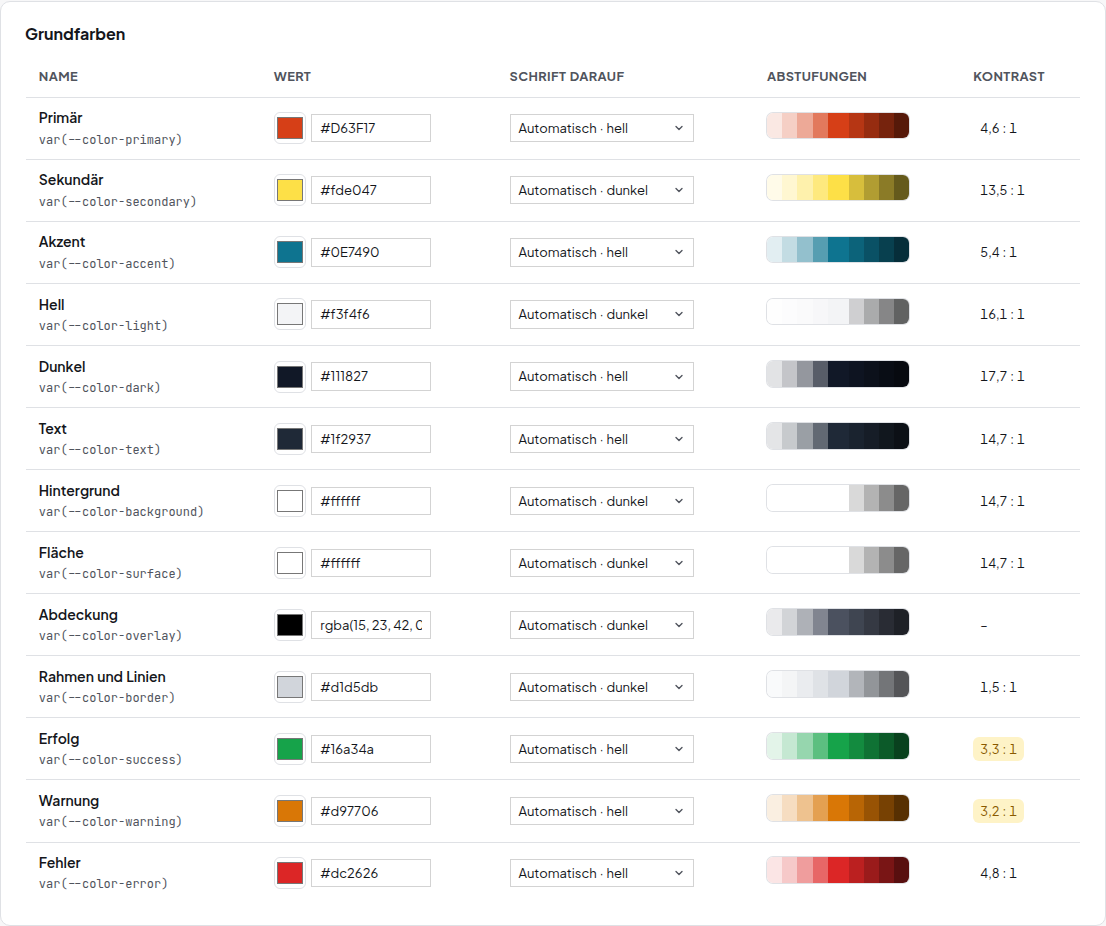Image resolution: width=1106 pixels, height=926 pixels.
Task: Open the Warnung font color dropdown
Action: [602, 811]
